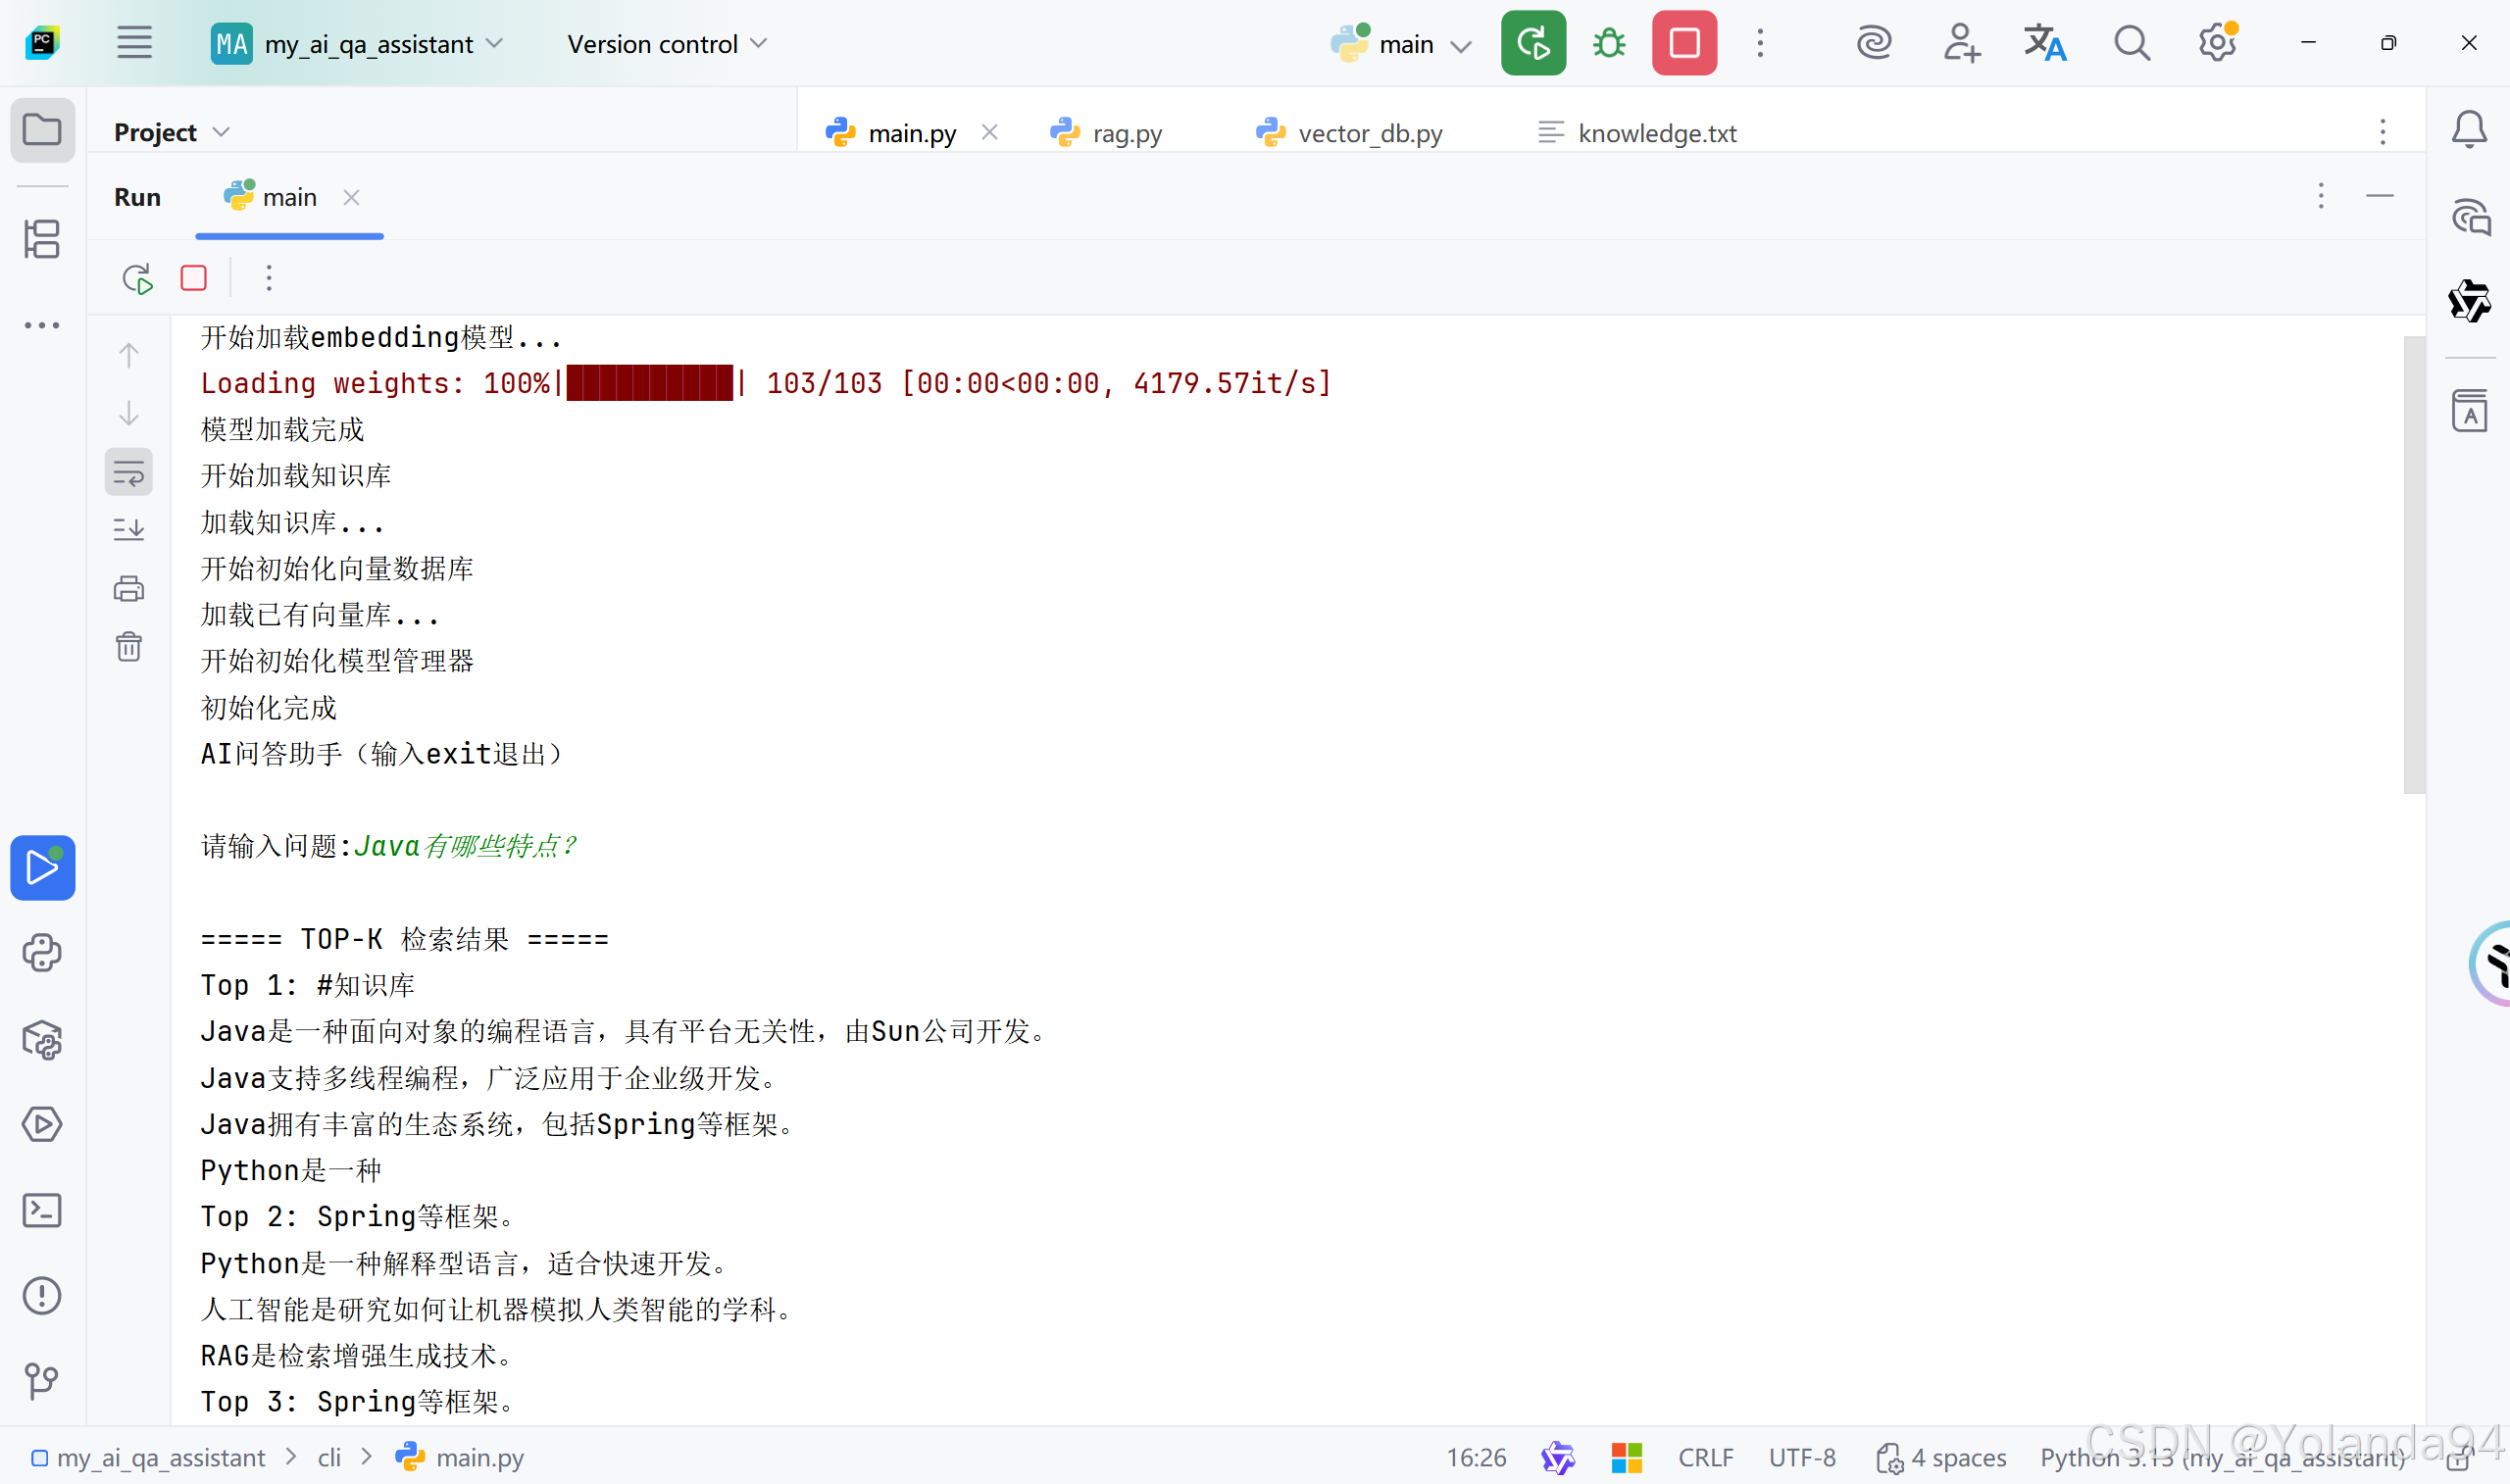Toggle scroll to end of console
This screenshot has width=2510, height=1484.
coord(129,529)
